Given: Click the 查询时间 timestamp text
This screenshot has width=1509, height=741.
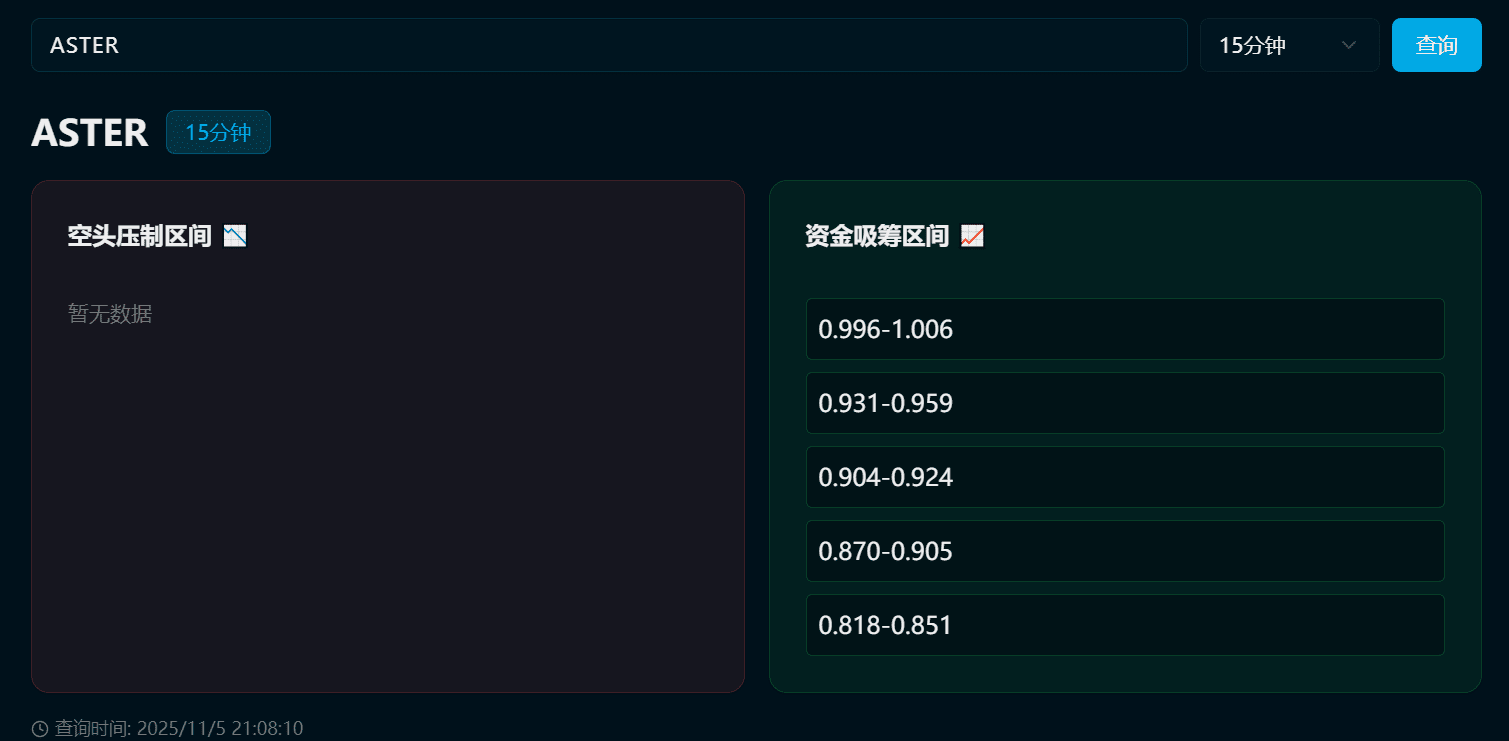Looking at the screenshot, I should [178, 729].
